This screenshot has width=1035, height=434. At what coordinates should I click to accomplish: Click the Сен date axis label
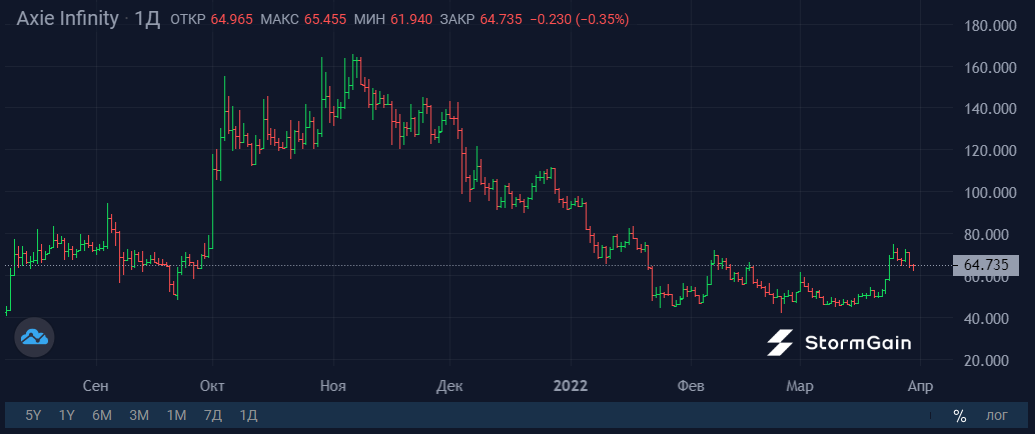click(x=96, y=386)
